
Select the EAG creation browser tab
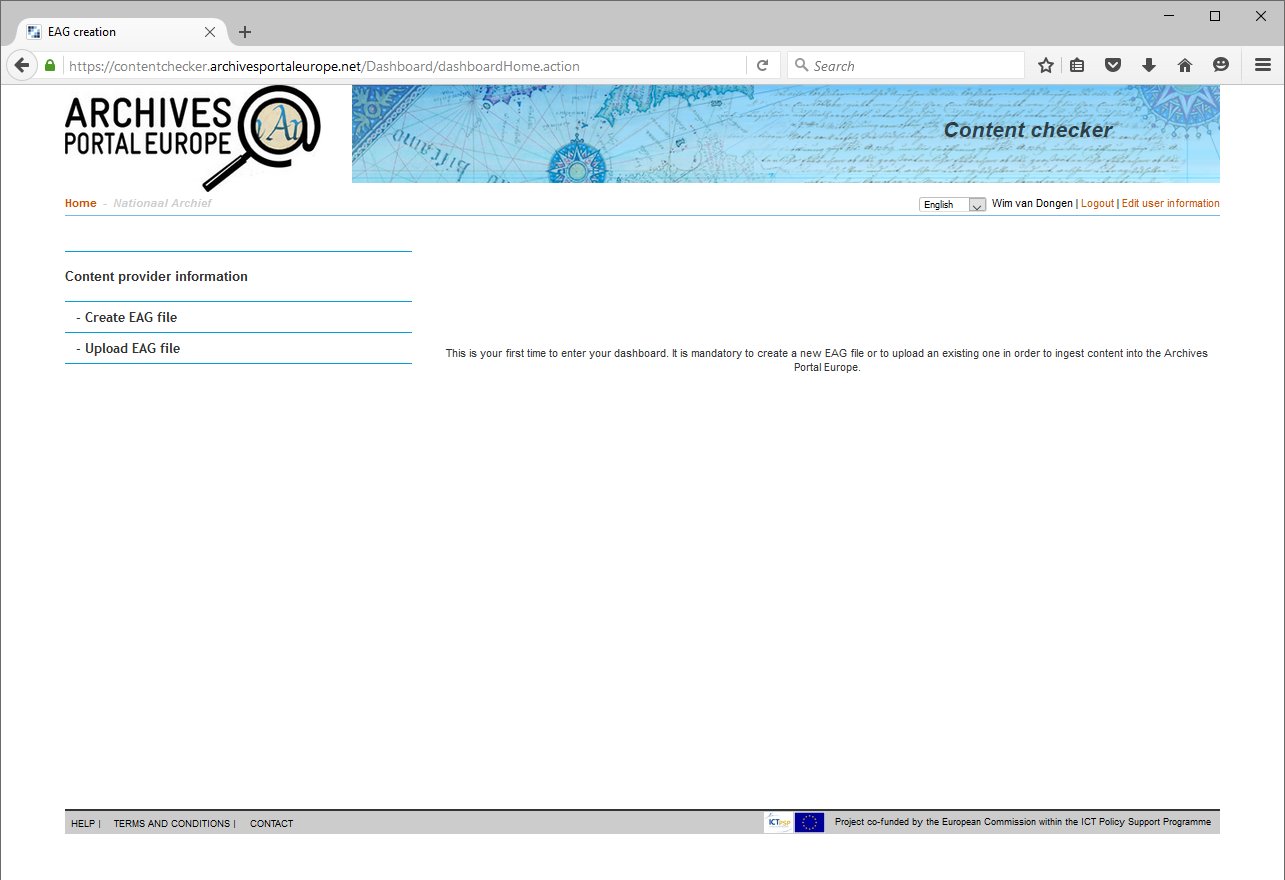[120, 32]
